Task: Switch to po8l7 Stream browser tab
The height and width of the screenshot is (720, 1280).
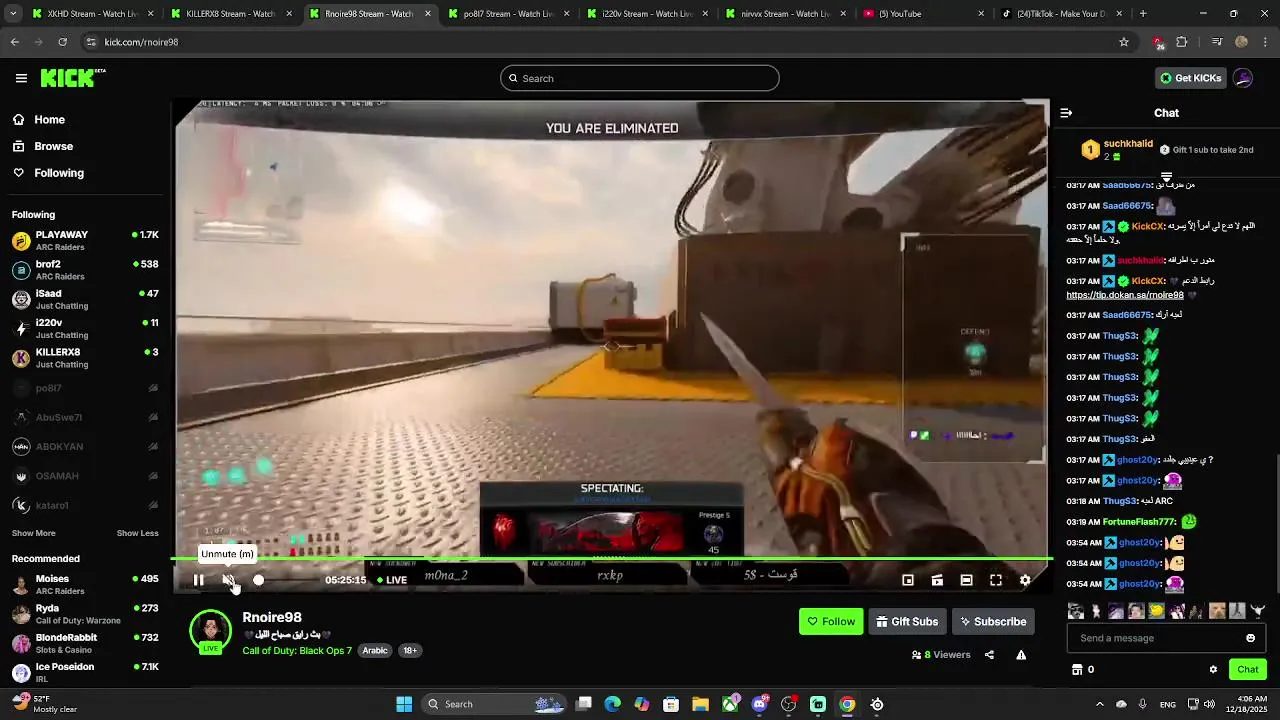Action: click(508, 14)
